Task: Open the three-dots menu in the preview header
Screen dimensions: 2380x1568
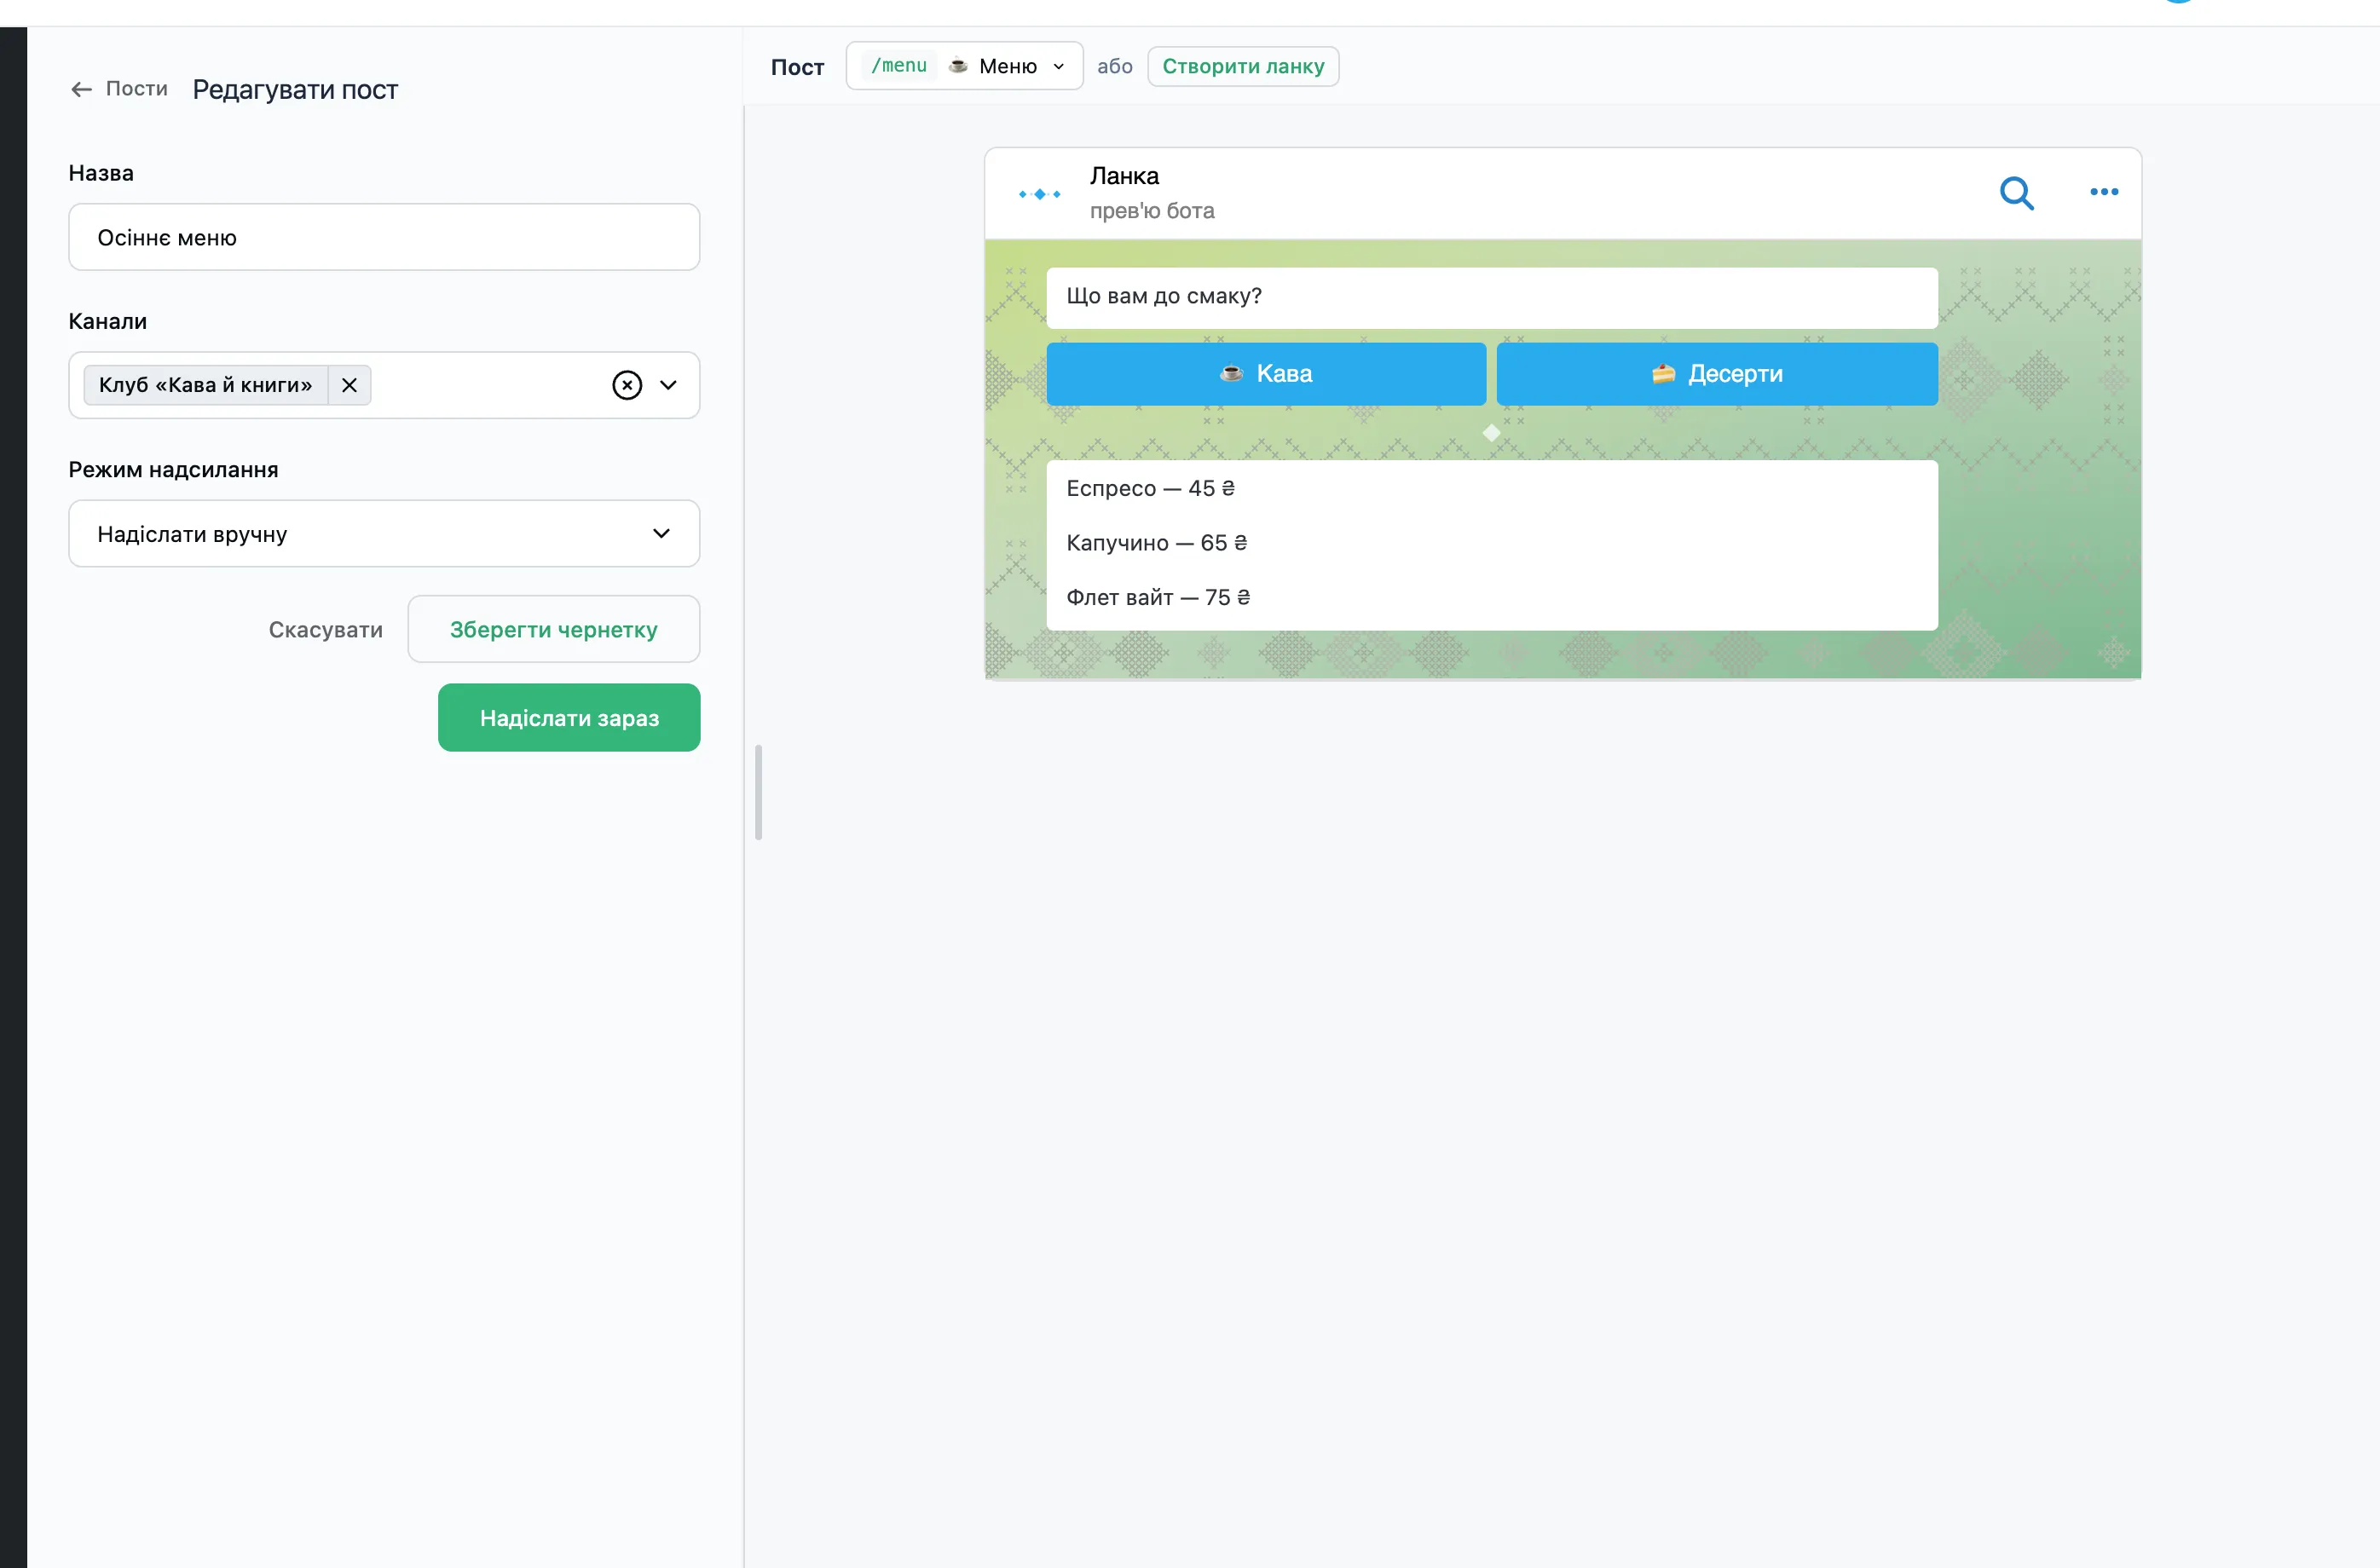Action: tap(2104, 192)
